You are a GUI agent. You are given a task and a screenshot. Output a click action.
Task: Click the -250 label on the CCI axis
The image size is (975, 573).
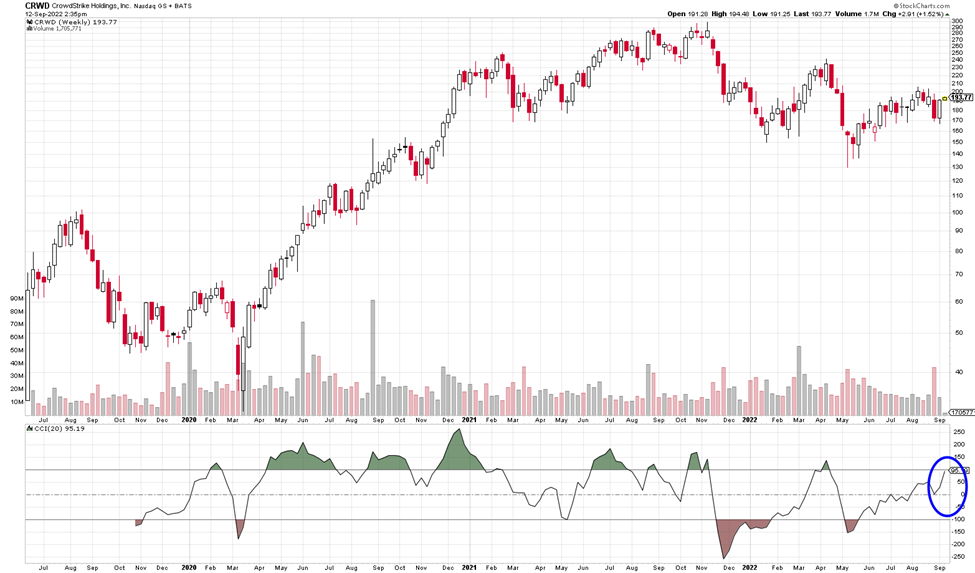coord(958,557)
